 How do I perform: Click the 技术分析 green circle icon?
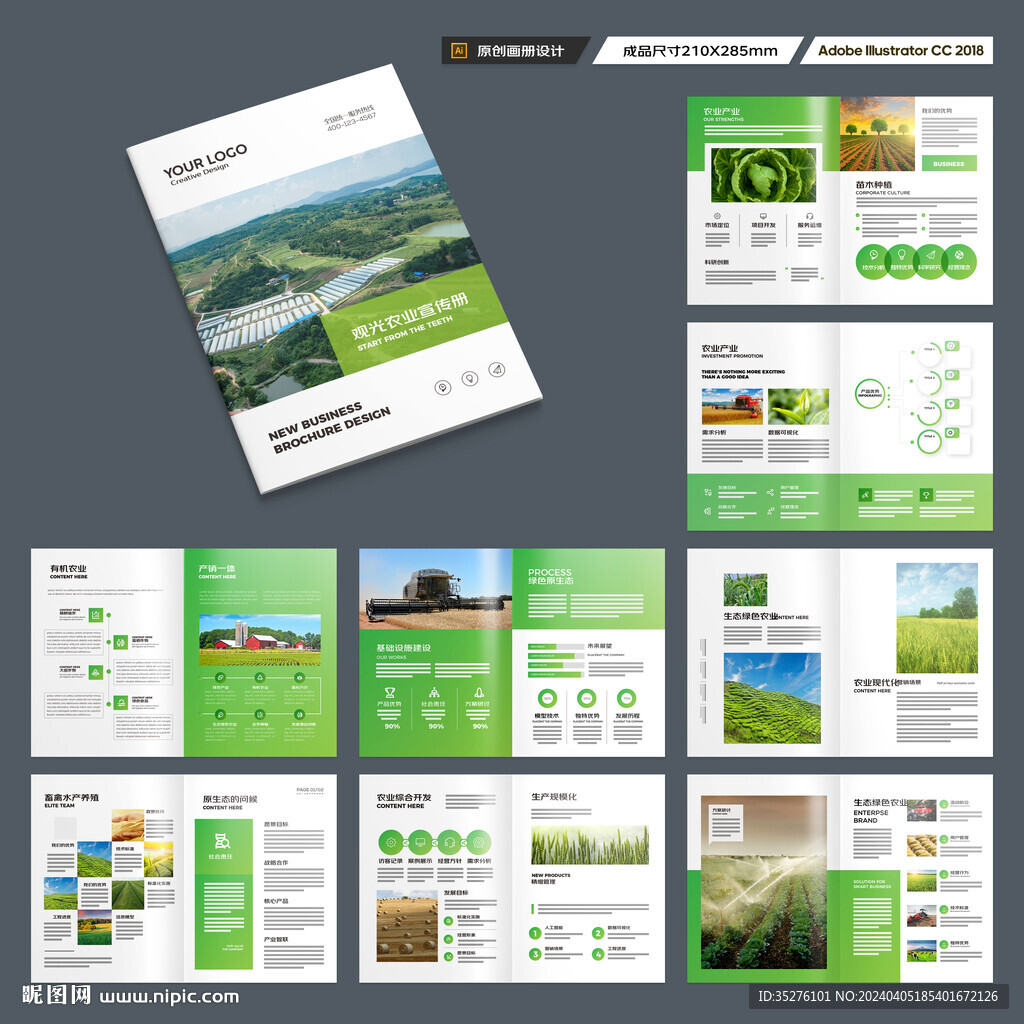[873, 261]
